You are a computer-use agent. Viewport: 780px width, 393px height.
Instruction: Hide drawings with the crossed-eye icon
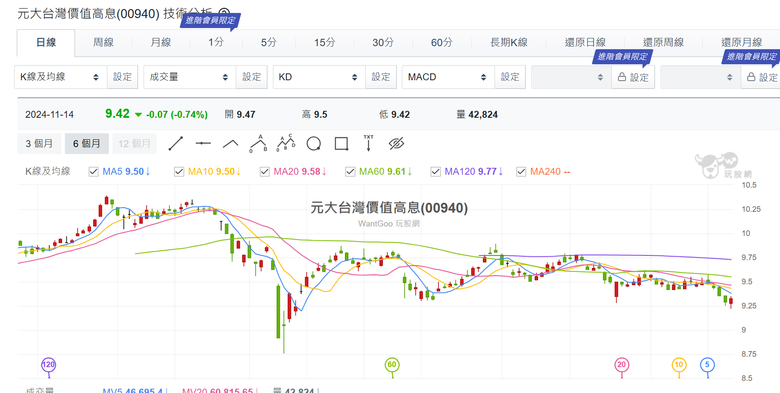[396, 144]
